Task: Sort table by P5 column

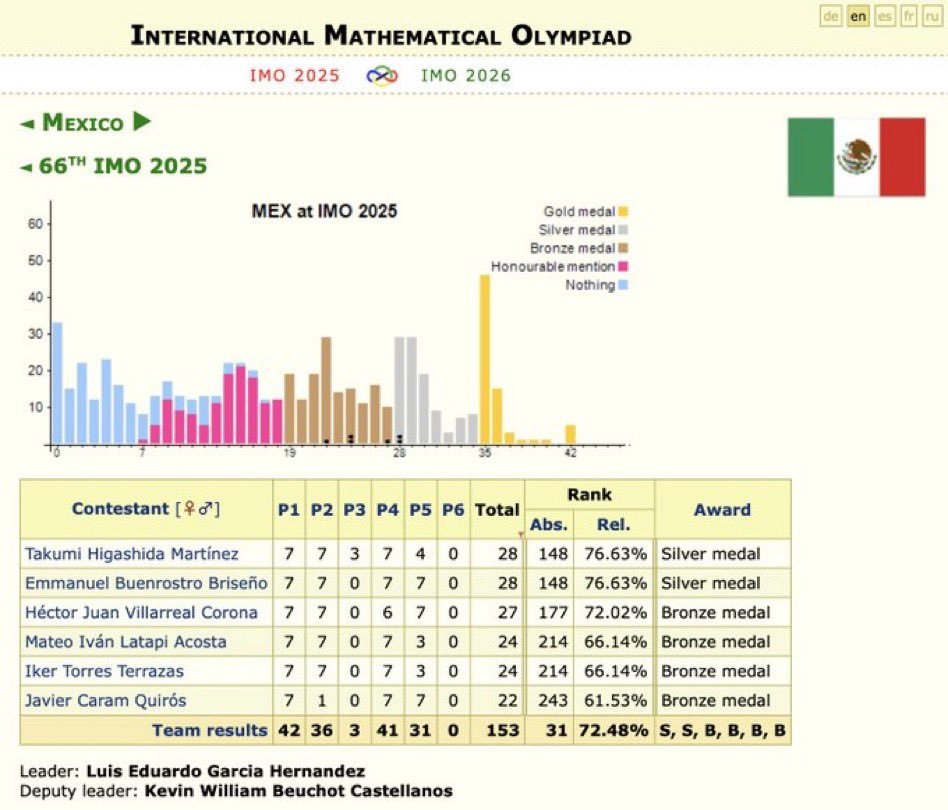Action: pos(420,510)
